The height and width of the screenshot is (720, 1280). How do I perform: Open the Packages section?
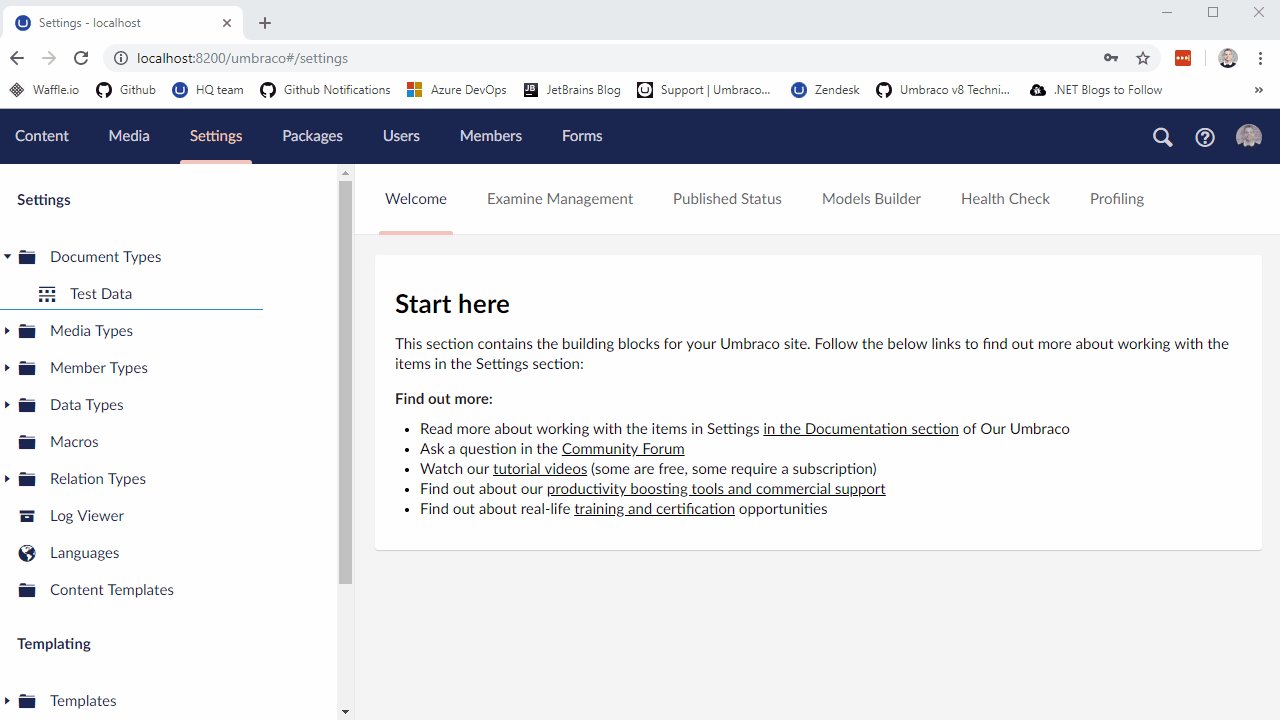point(312,136)
